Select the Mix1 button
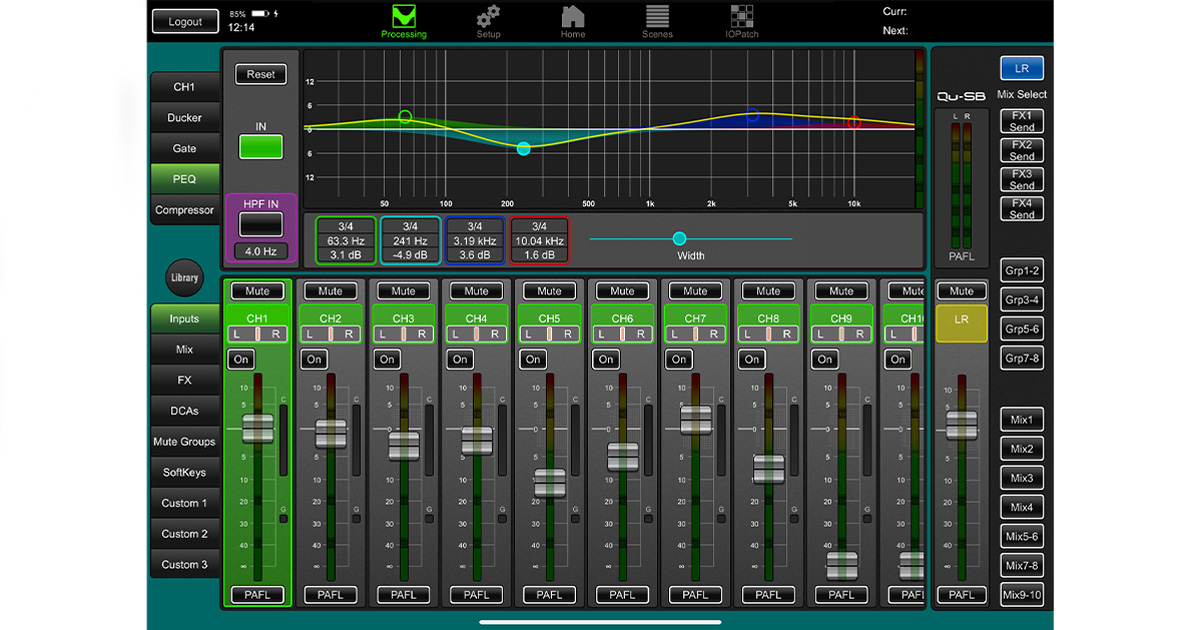 [x=1022, y=420]
